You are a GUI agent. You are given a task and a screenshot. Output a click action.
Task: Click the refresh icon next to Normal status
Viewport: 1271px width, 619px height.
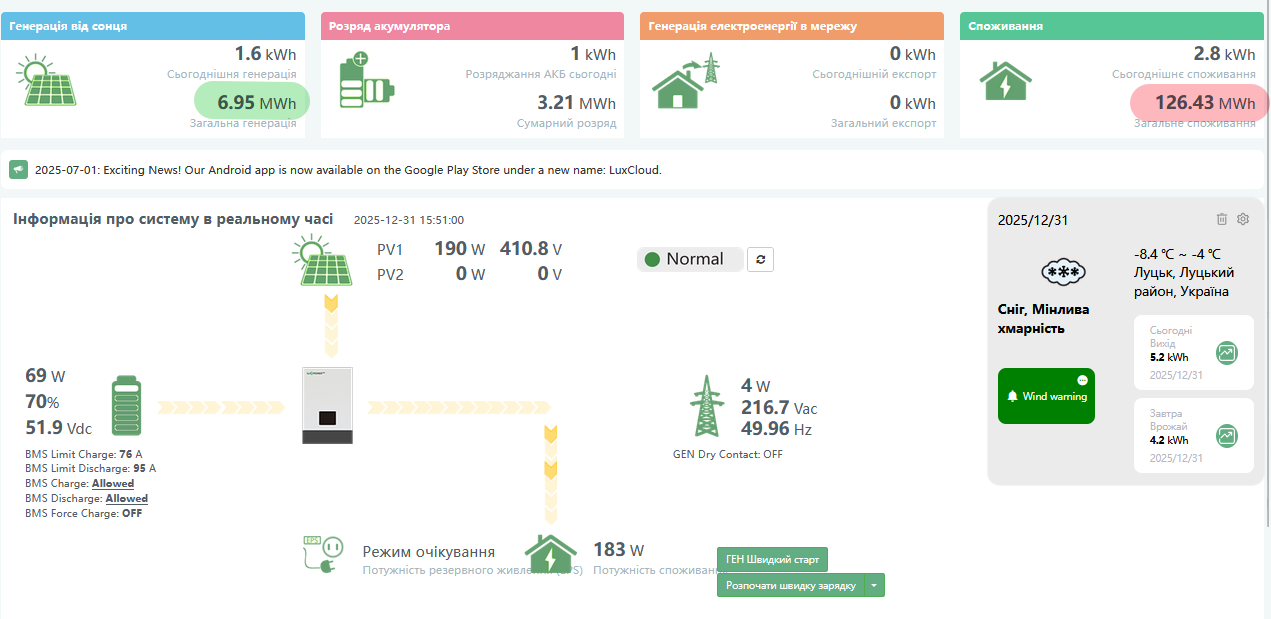pos(761,260)
